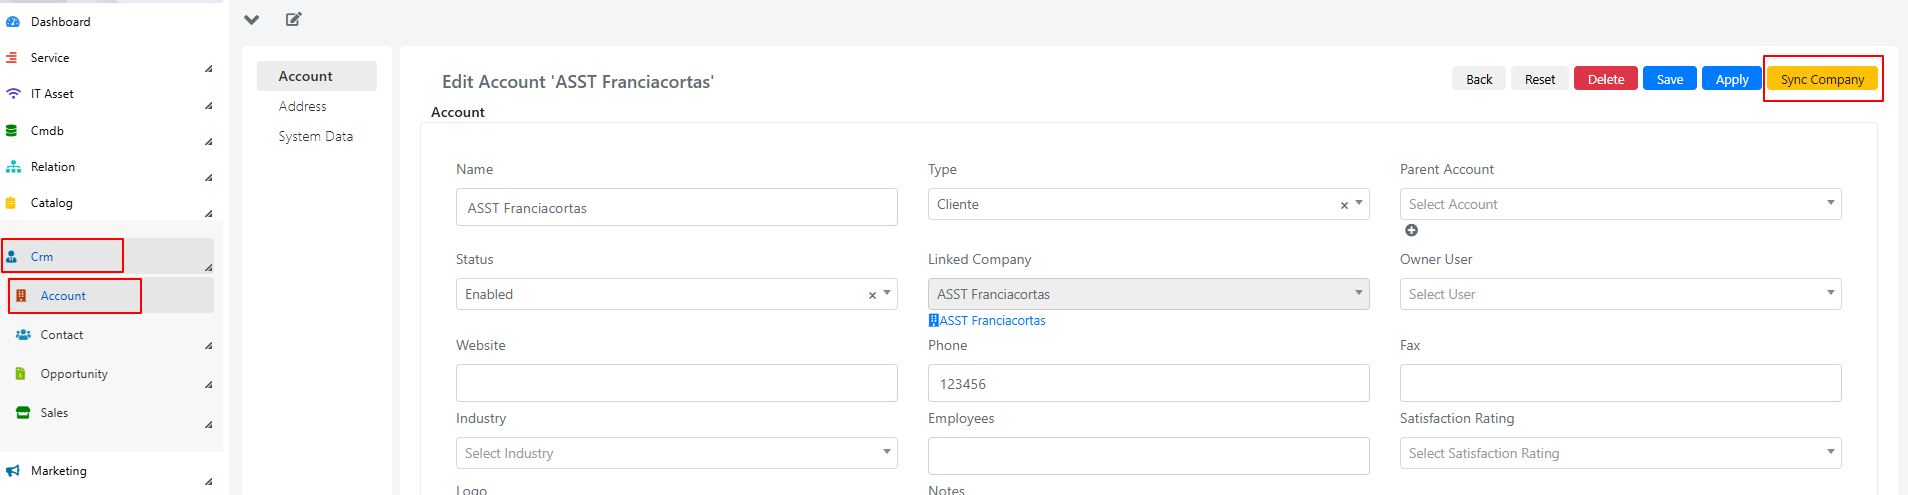
Task: Expand the Relation menu arrow
Action: click(x=208, y=177)
